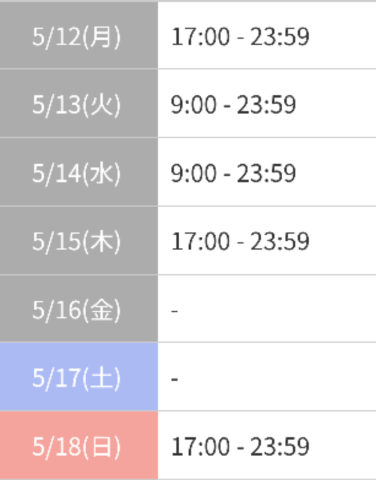Select the red 5/18(日) Sunday cell

coord(79,445)
